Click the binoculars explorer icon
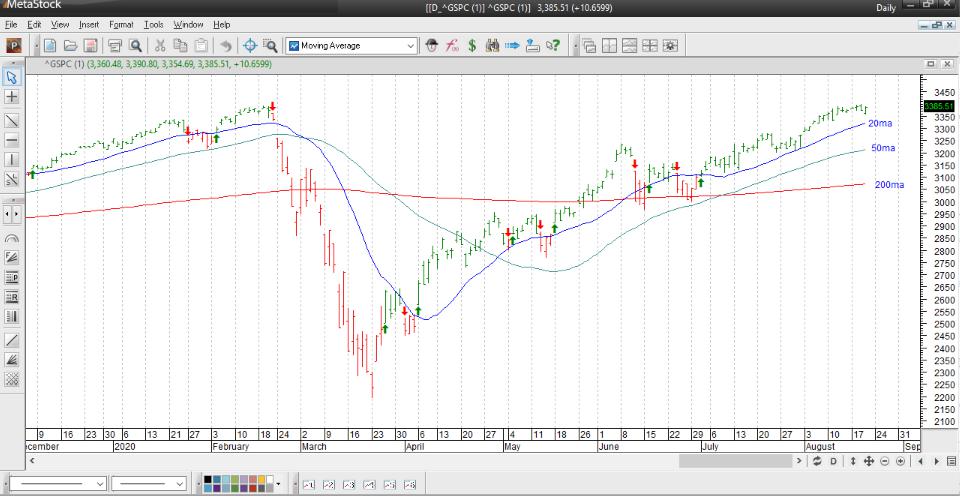The height and width of the screenshot is (496, 960). [492, 46]
